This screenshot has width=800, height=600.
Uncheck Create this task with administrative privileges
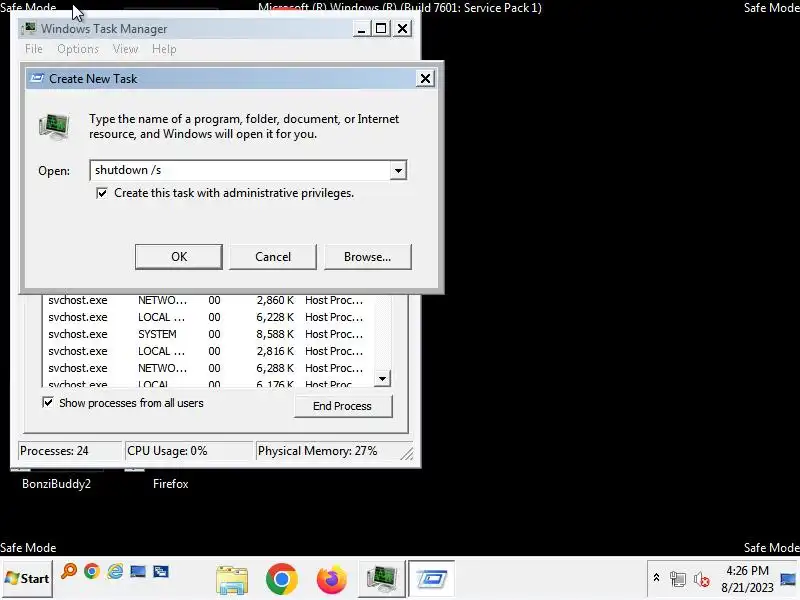[102, 193]
